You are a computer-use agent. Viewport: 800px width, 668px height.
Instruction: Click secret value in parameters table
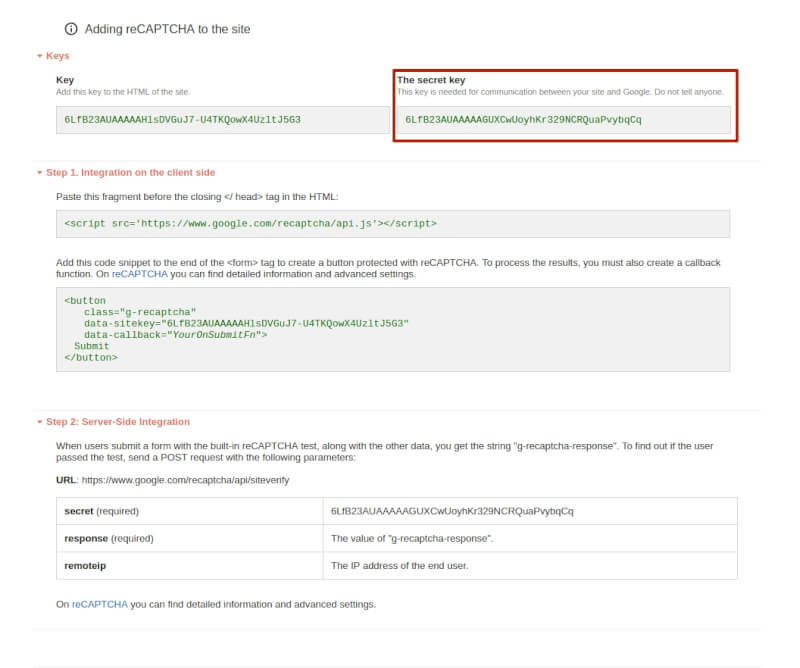click(x=452, y=511)
